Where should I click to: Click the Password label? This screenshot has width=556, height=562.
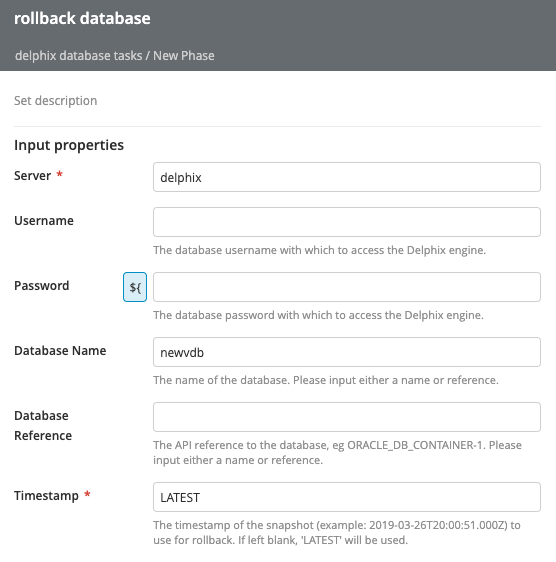click(42, 286)
